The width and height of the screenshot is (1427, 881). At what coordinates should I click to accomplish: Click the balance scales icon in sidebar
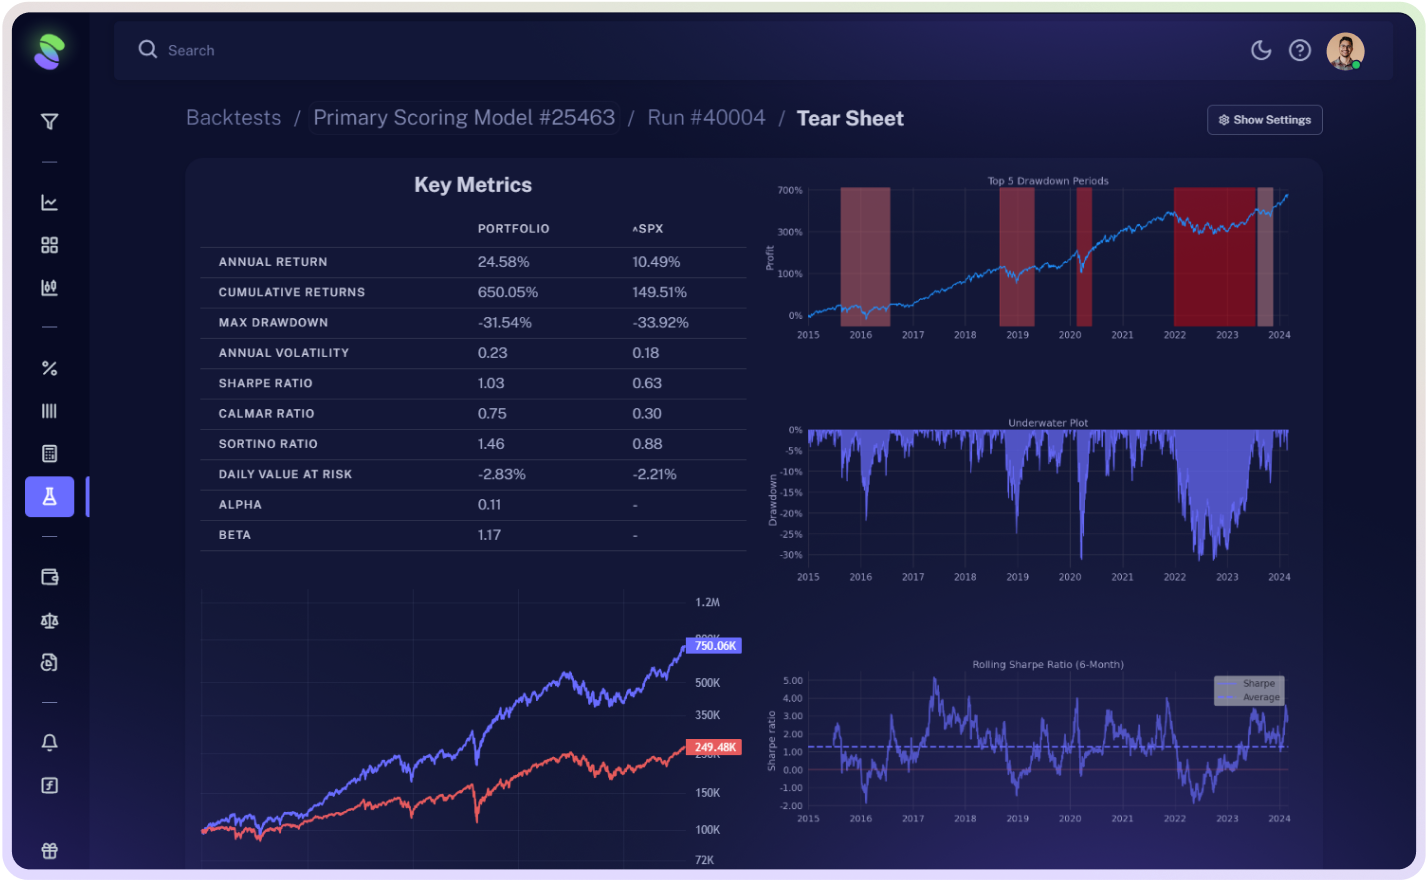(x=49, y=620)
